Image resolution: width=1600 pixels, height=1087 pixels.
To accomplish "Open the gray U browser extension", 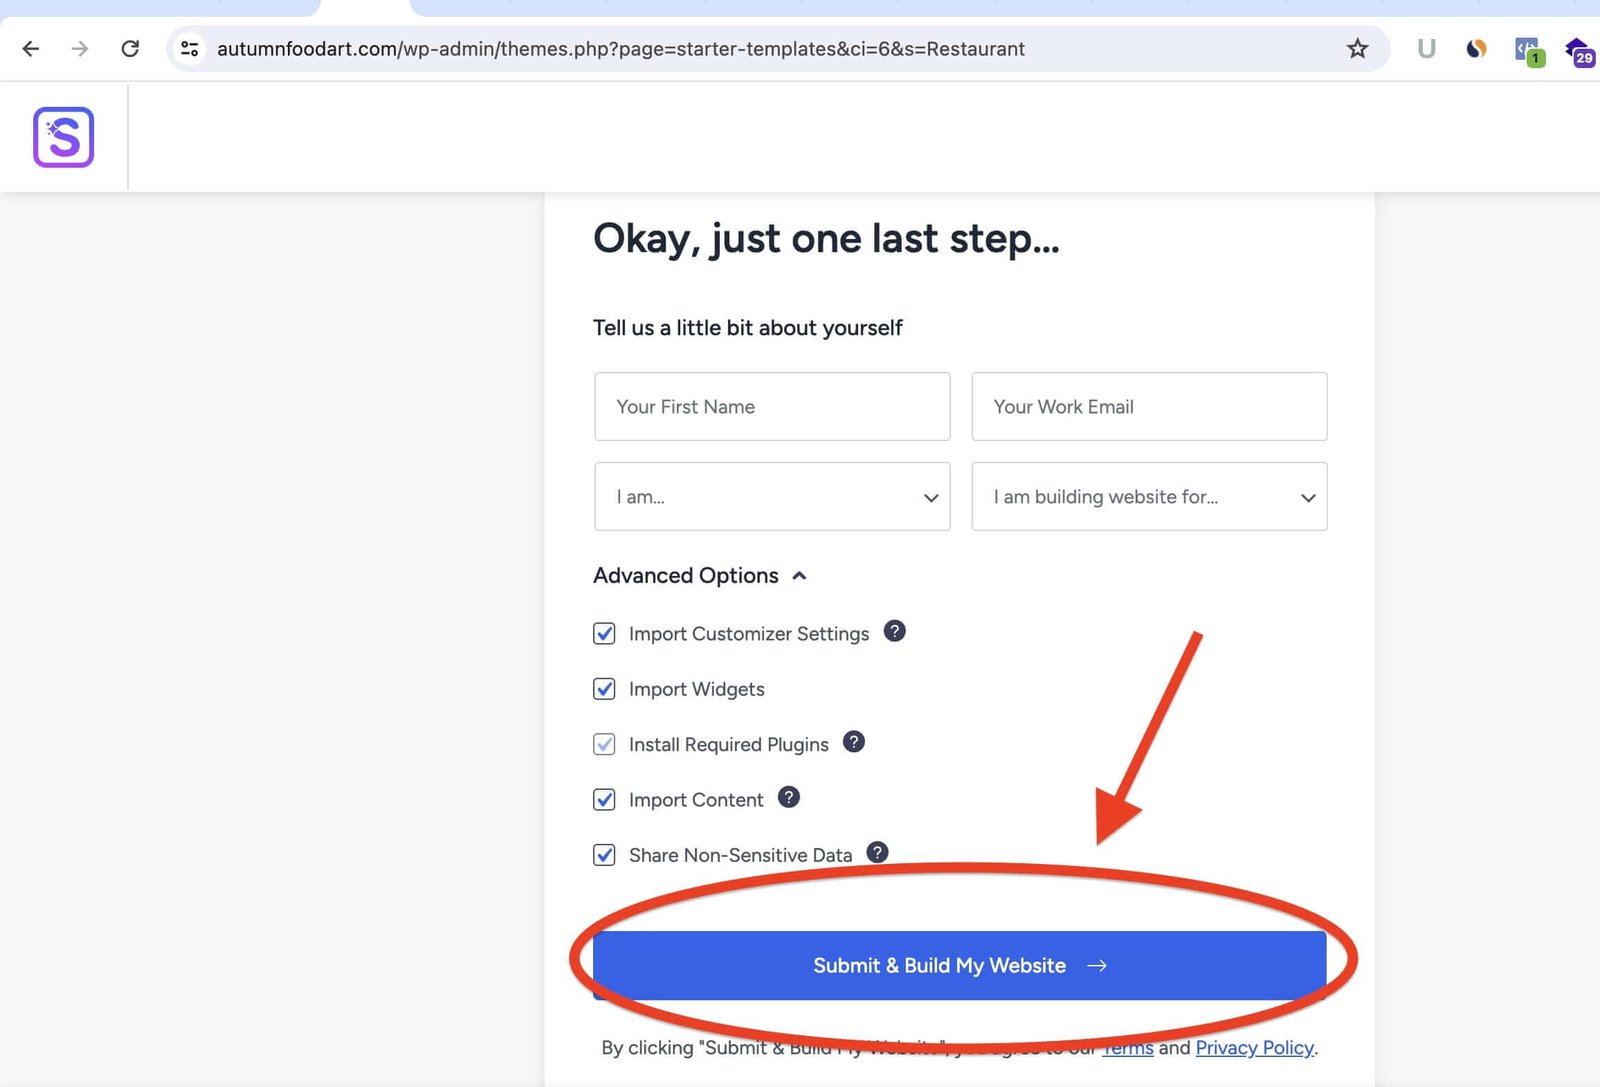I will coord(1426,48).
